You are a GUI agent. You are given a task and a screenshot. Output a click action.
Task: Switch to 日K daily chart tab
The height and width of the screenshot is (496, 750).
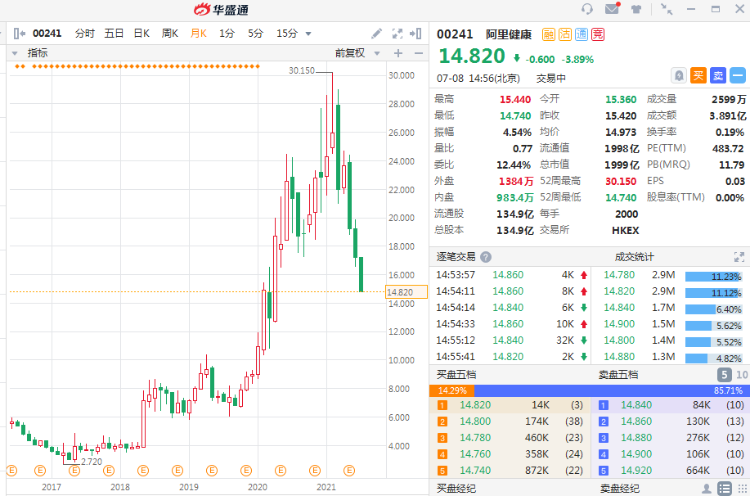point(142,33)
